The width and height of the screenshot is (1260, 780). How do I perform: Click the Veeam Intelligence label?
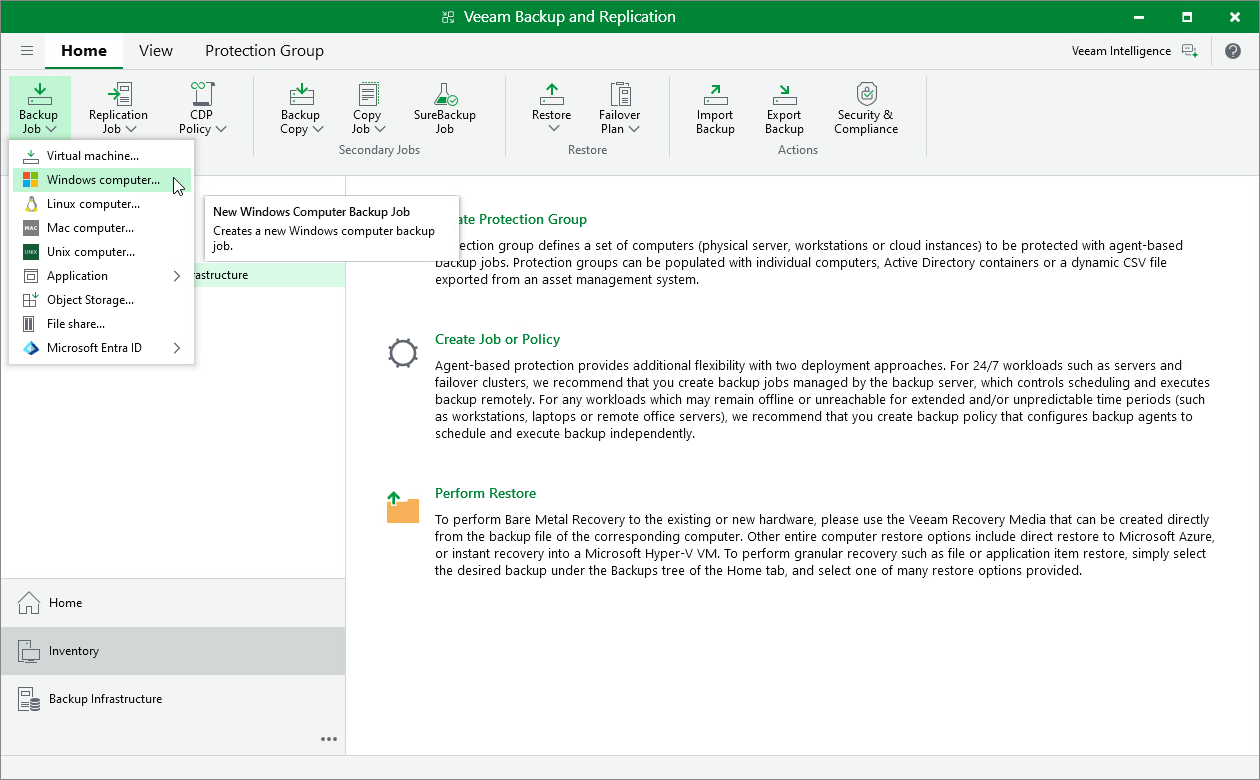click(x=1121, y=51)
